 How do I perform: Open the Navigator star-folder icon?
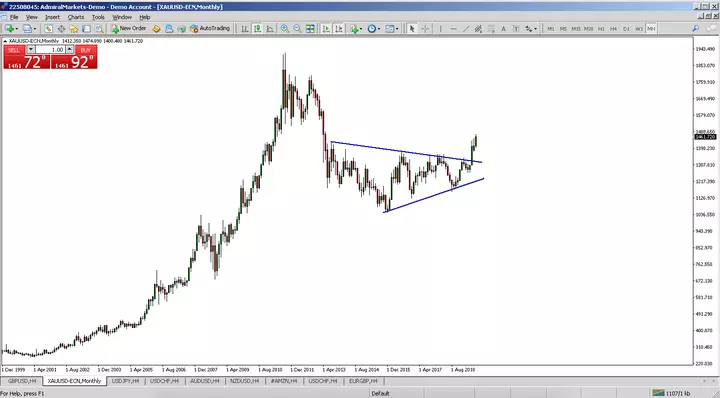tap(73, 28)
